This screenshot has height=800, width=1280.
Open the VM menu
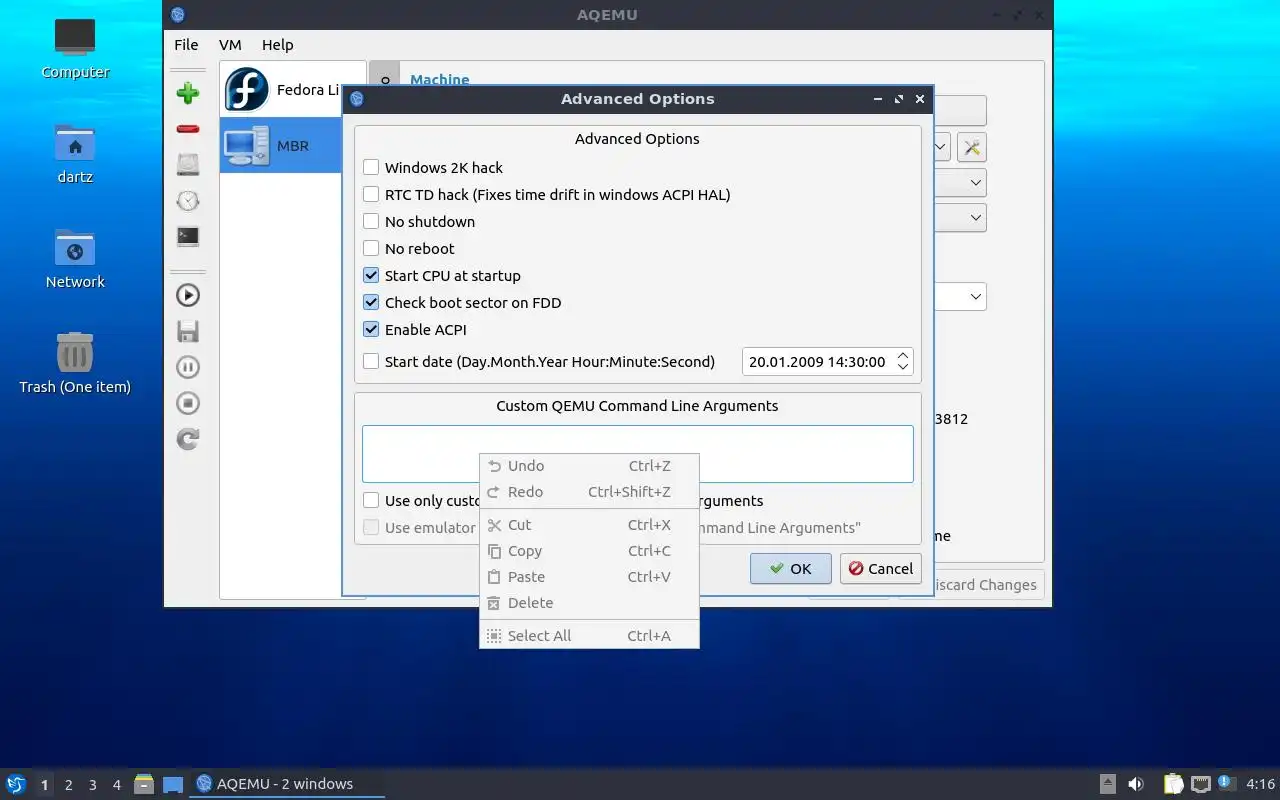coord(230,45)
